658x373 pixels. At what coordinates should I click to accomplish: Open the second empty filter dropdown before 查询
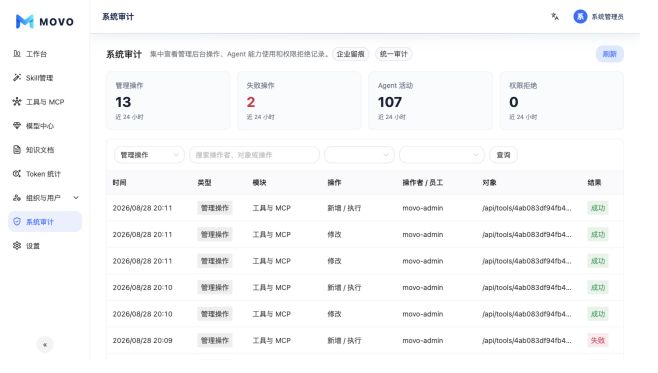tap(442, 155)
